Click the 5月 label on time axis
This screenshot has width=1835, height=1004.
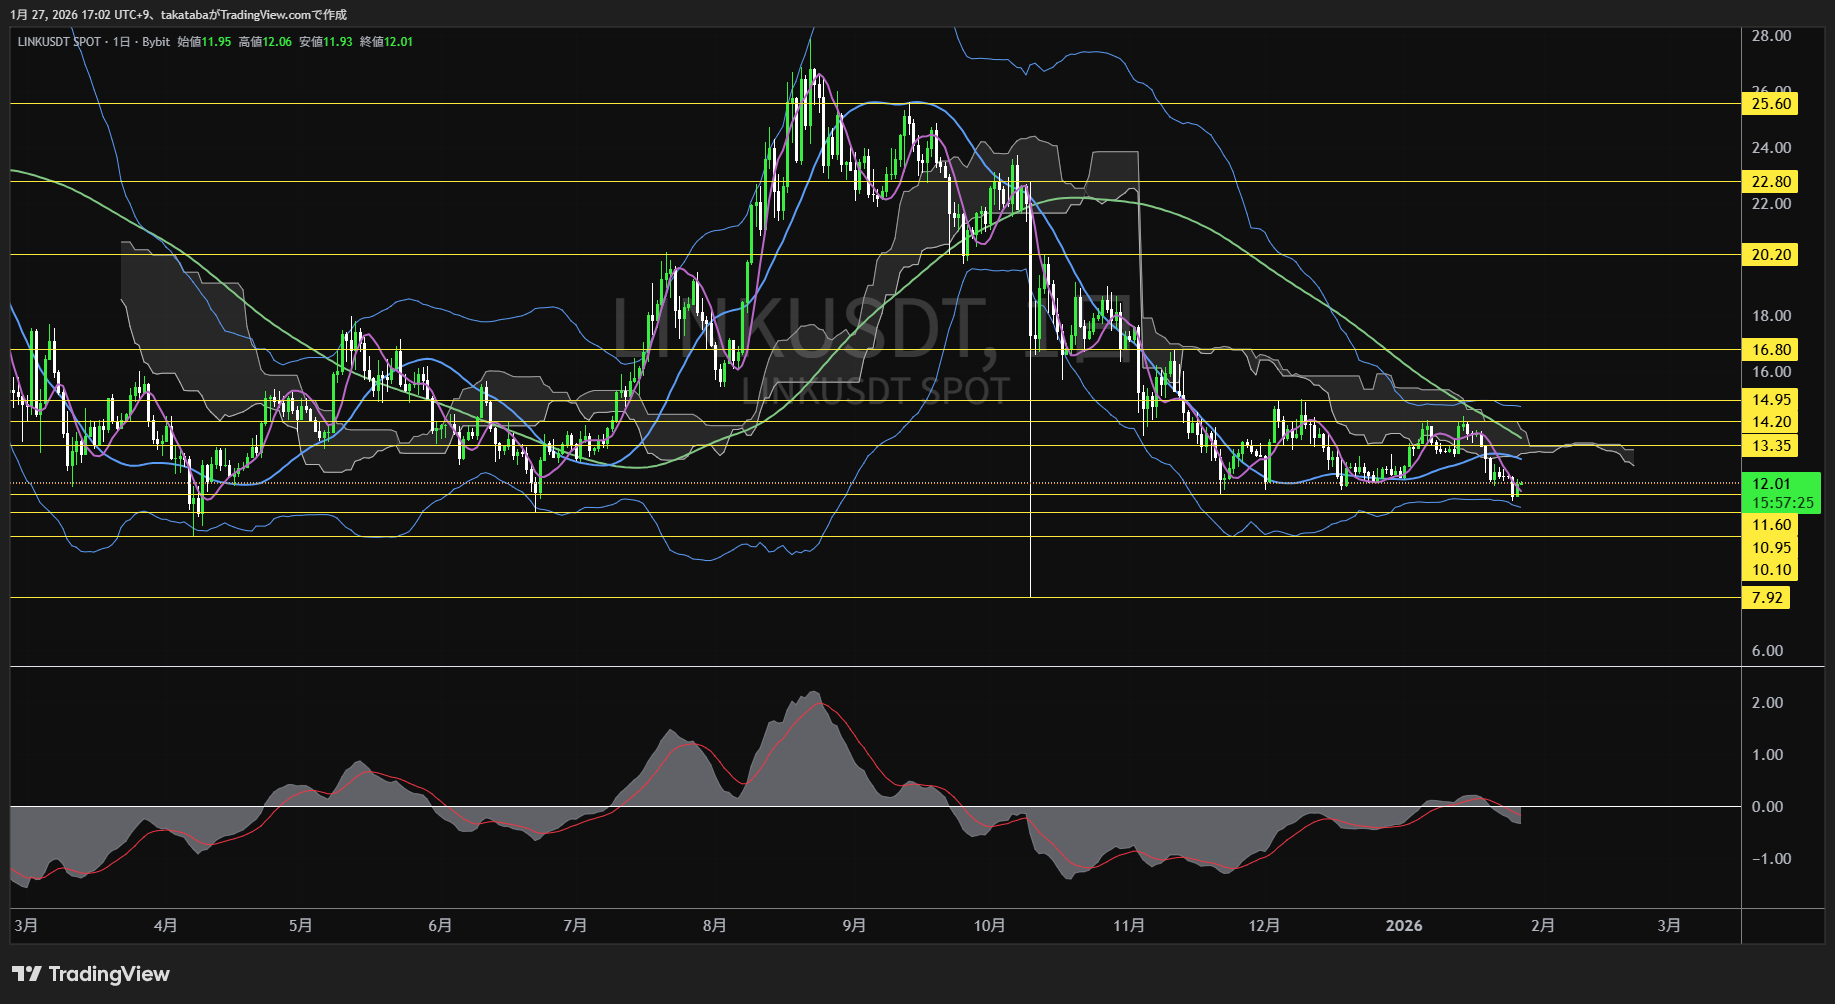300,926
